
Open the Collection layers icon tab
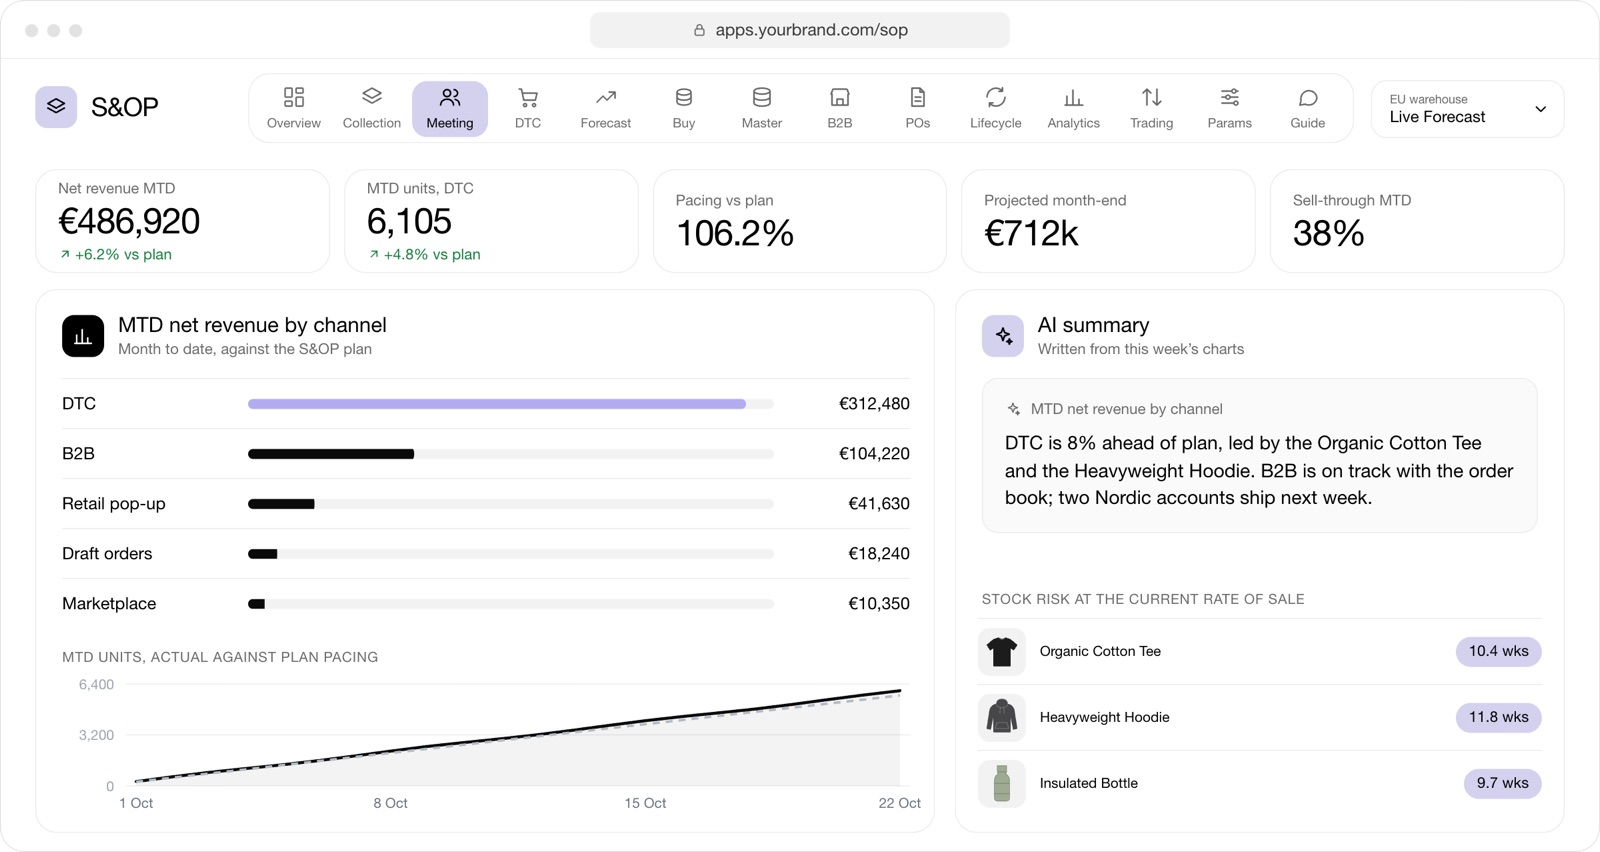point(372,109)
